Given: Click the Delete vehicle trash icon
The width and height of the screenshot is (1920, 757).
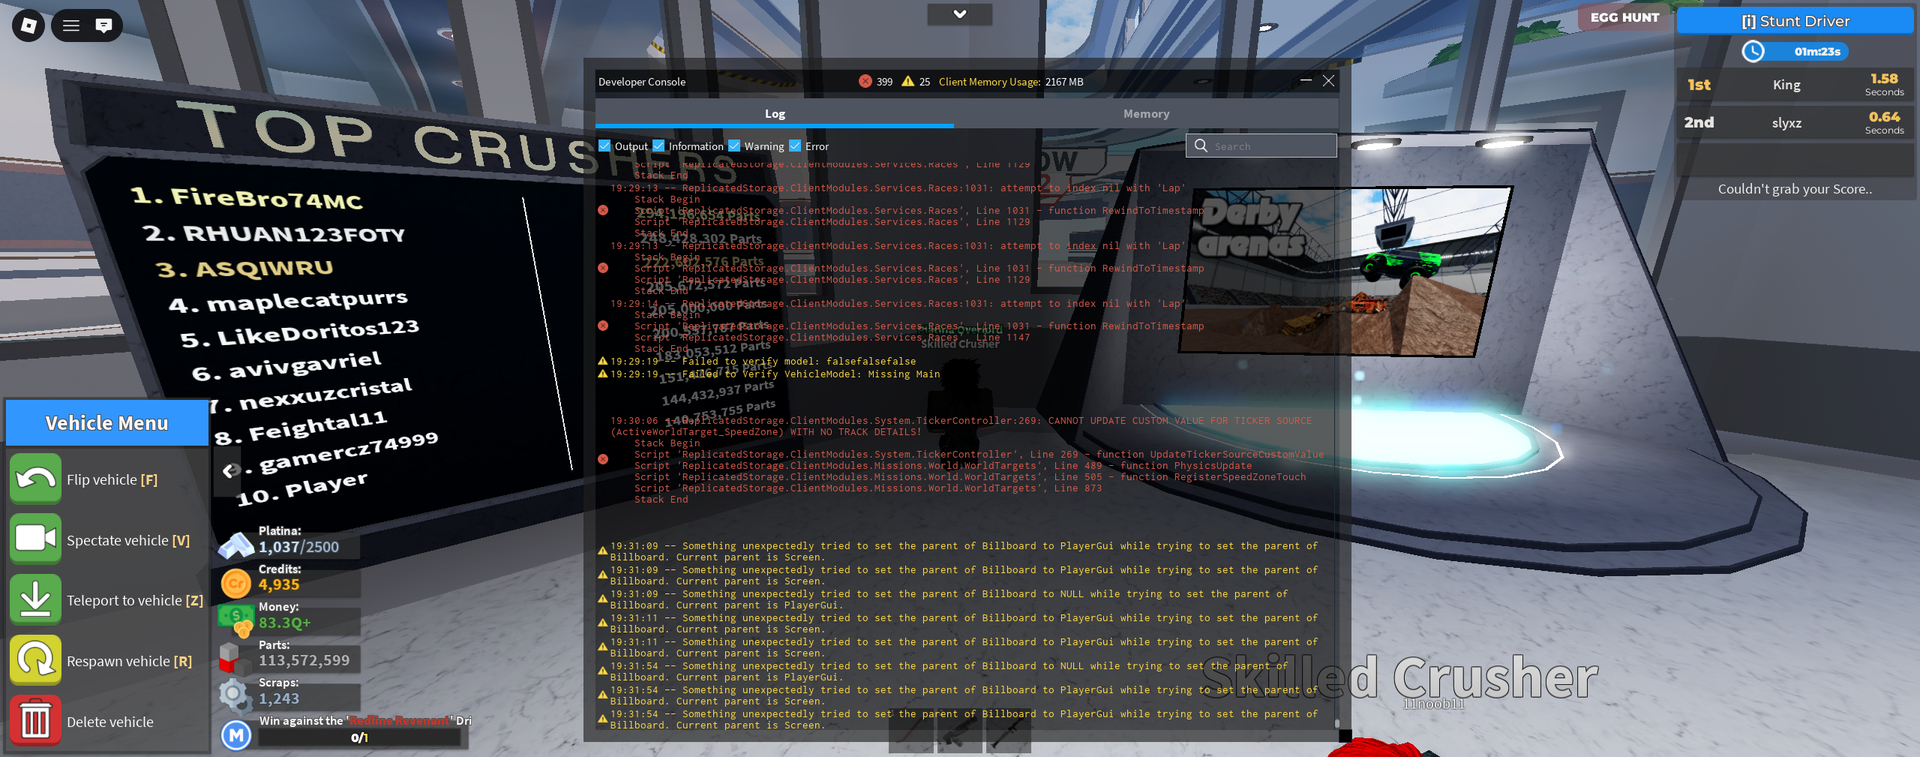Looking at the screenshot, I should [36, 721].
